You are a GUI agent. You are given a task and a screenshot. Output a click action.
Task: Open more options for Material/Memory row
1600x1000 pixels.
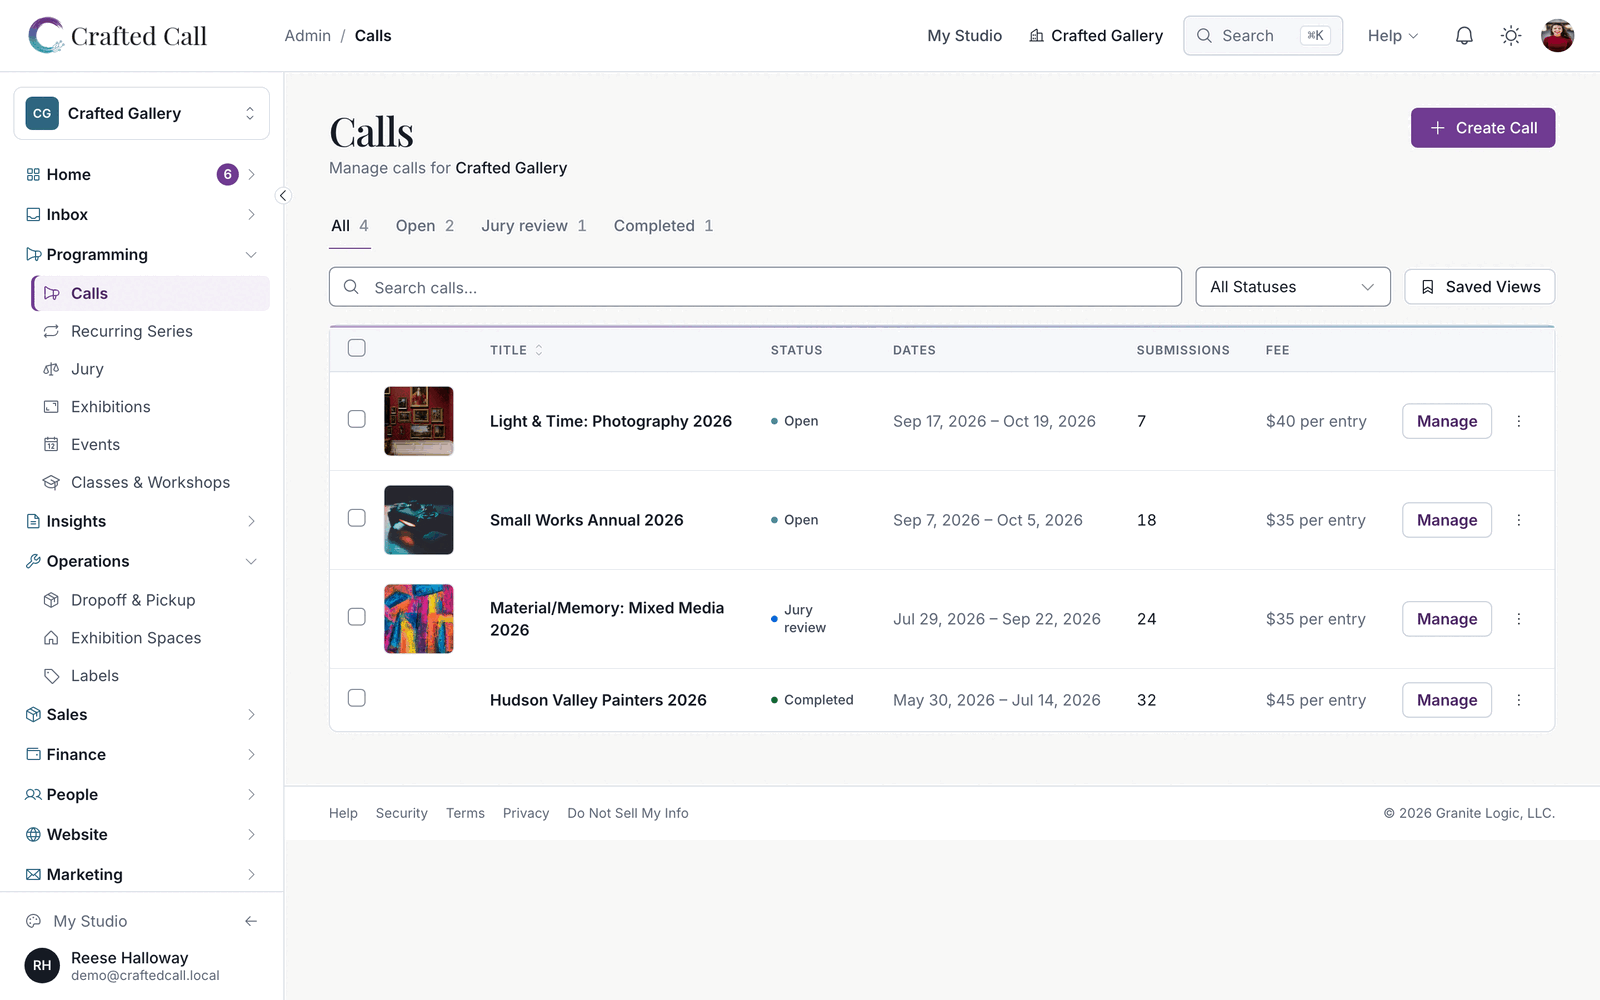[1519, 619]
